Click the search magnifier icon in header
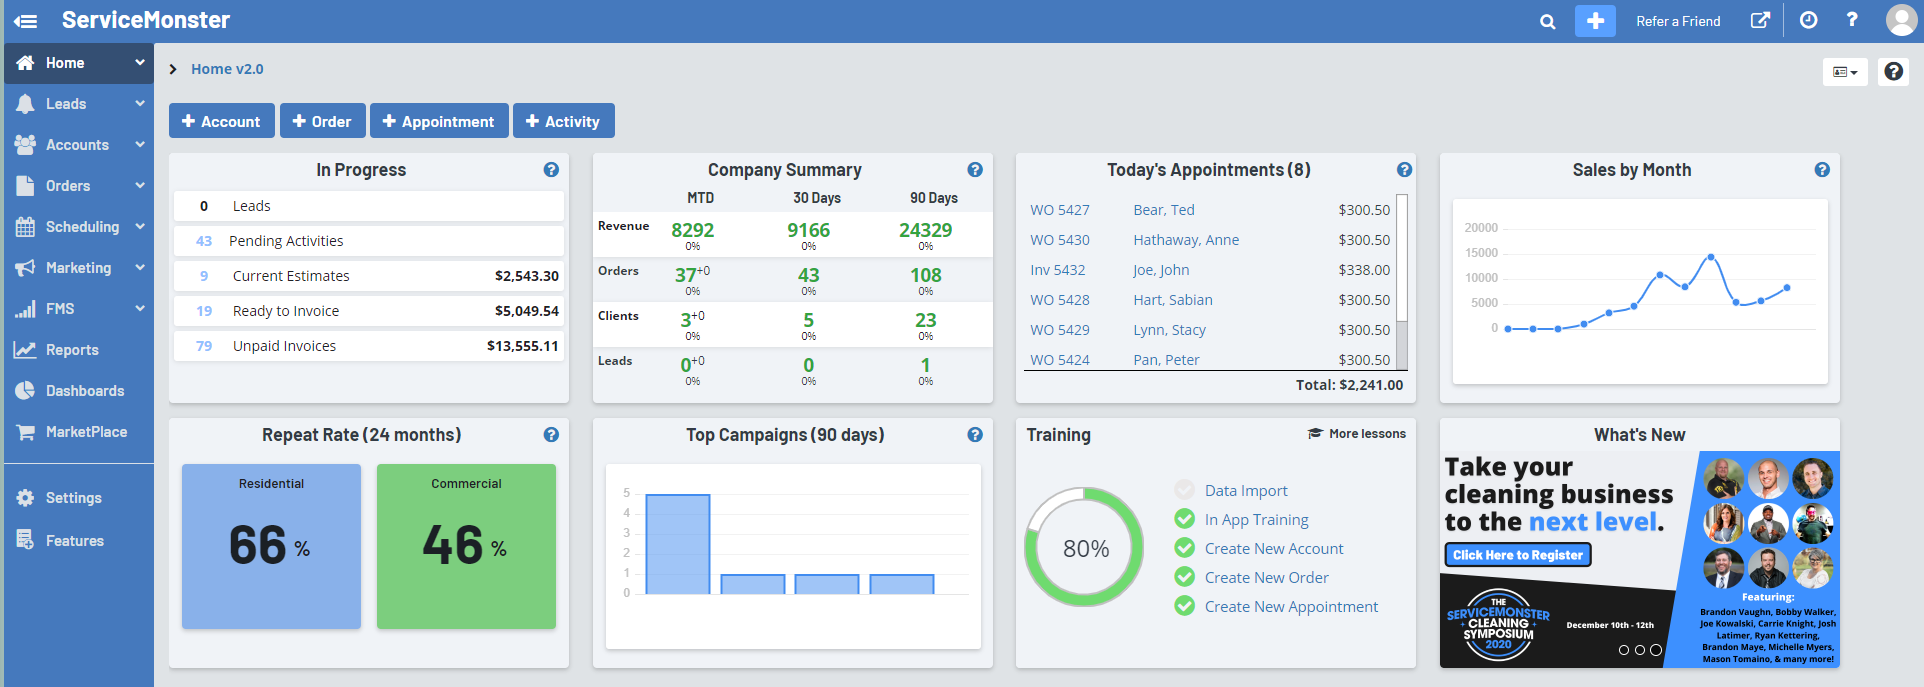Viewport: 1924px width, 687px height. tap(1547, 21)
